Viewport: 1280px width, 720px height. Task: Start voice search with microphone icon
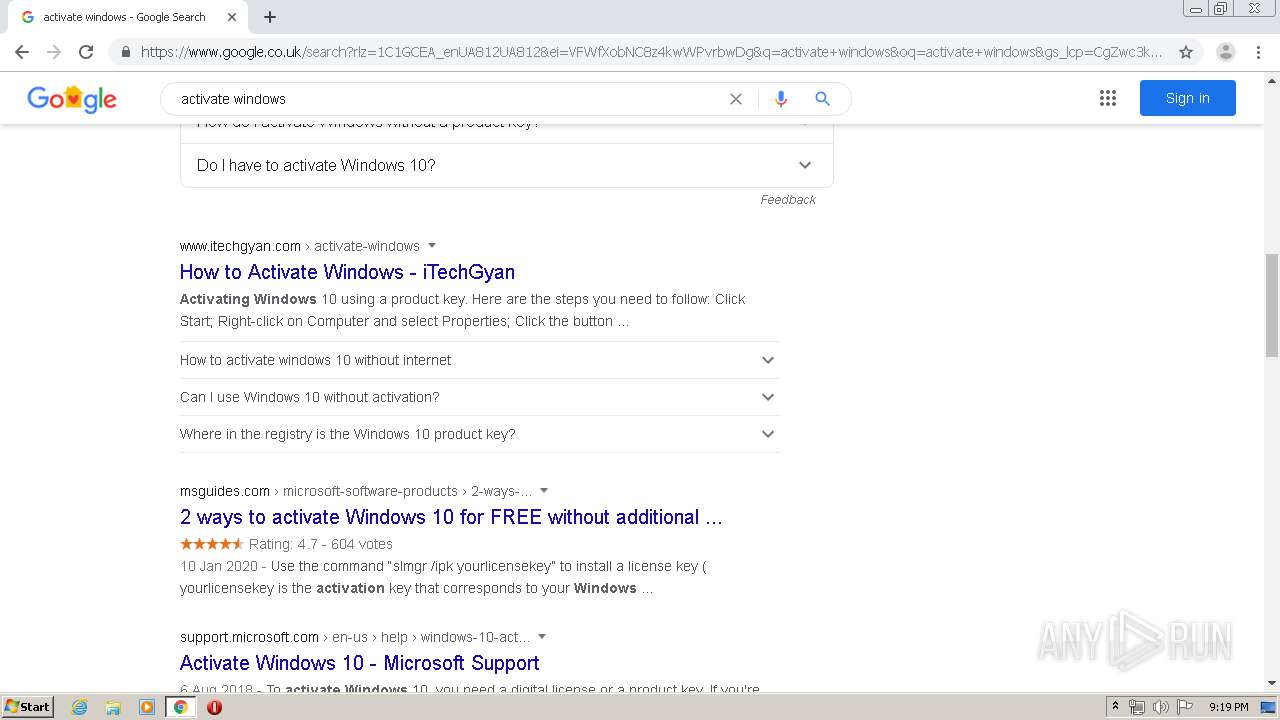[x=781, y=99]
